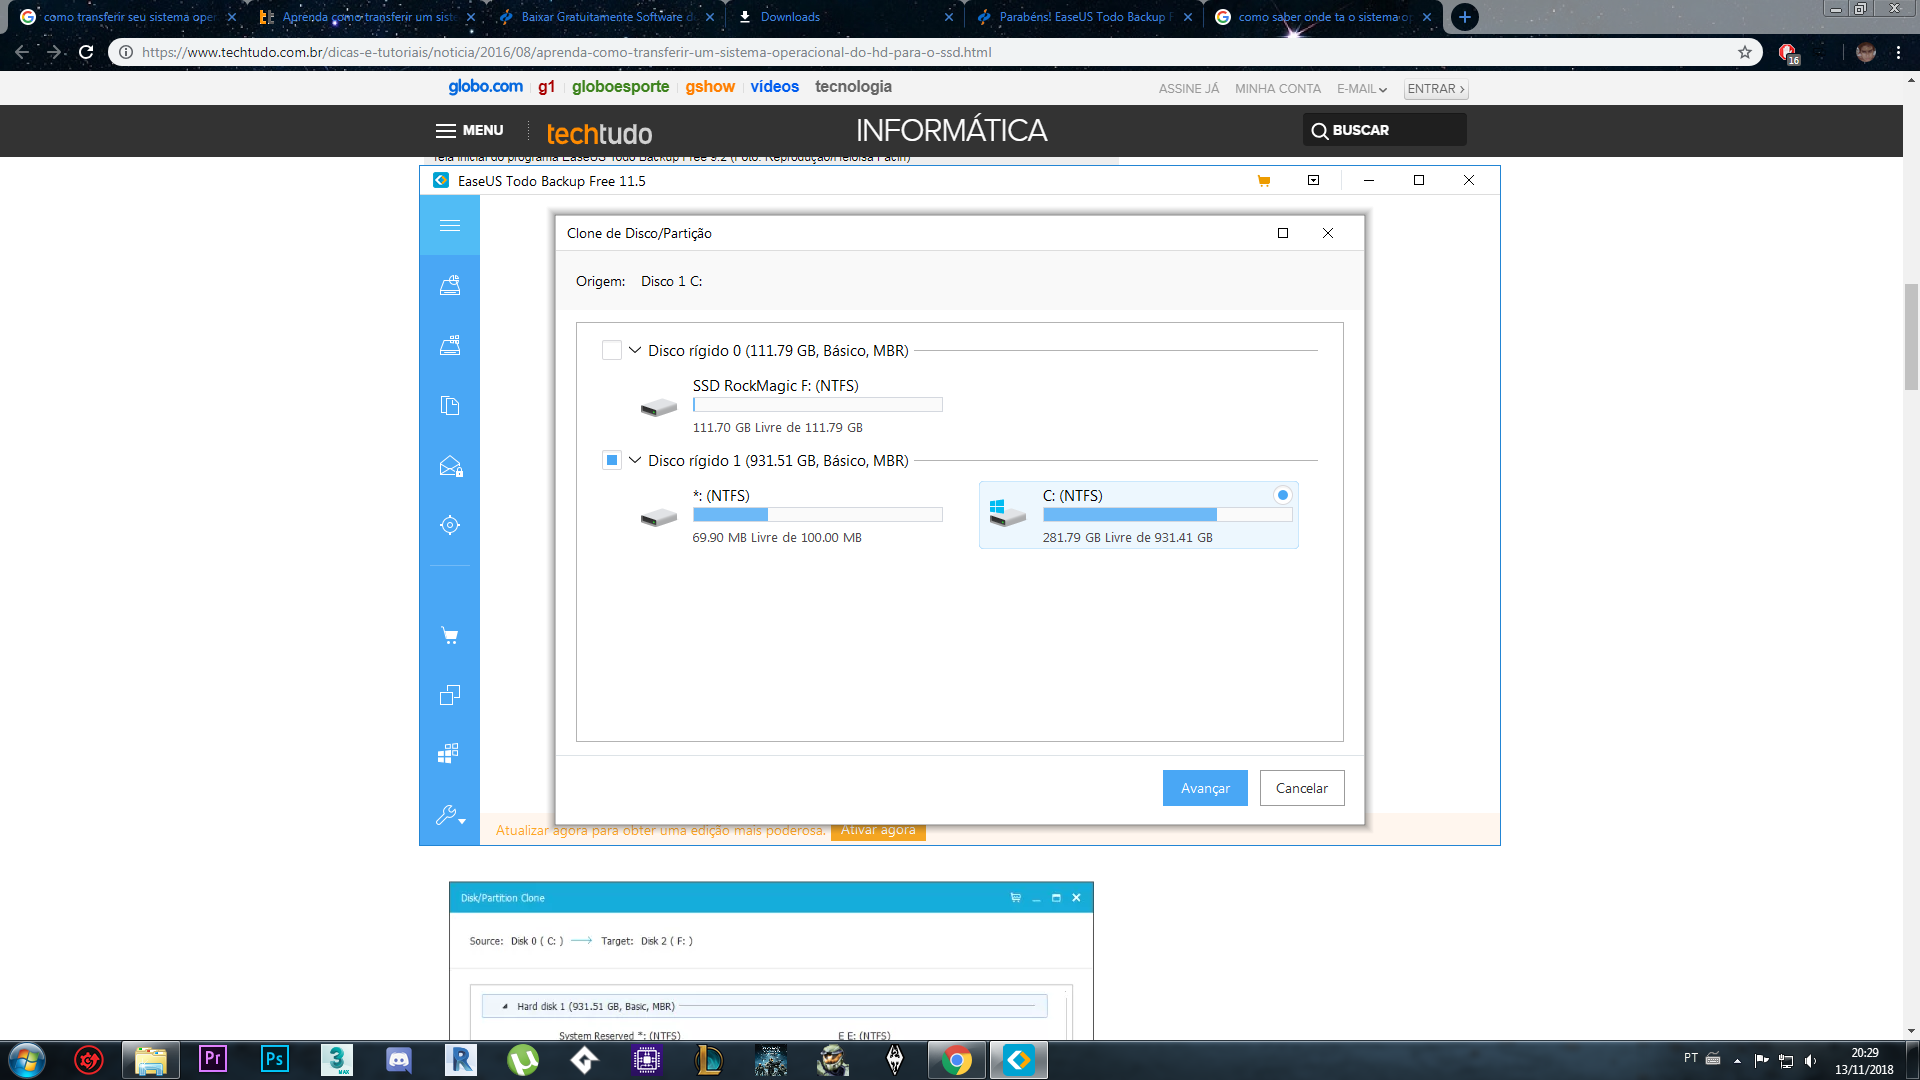The image size is (1920, 1080).
Task: Open the globo.com link
Action: coord(485,87)
